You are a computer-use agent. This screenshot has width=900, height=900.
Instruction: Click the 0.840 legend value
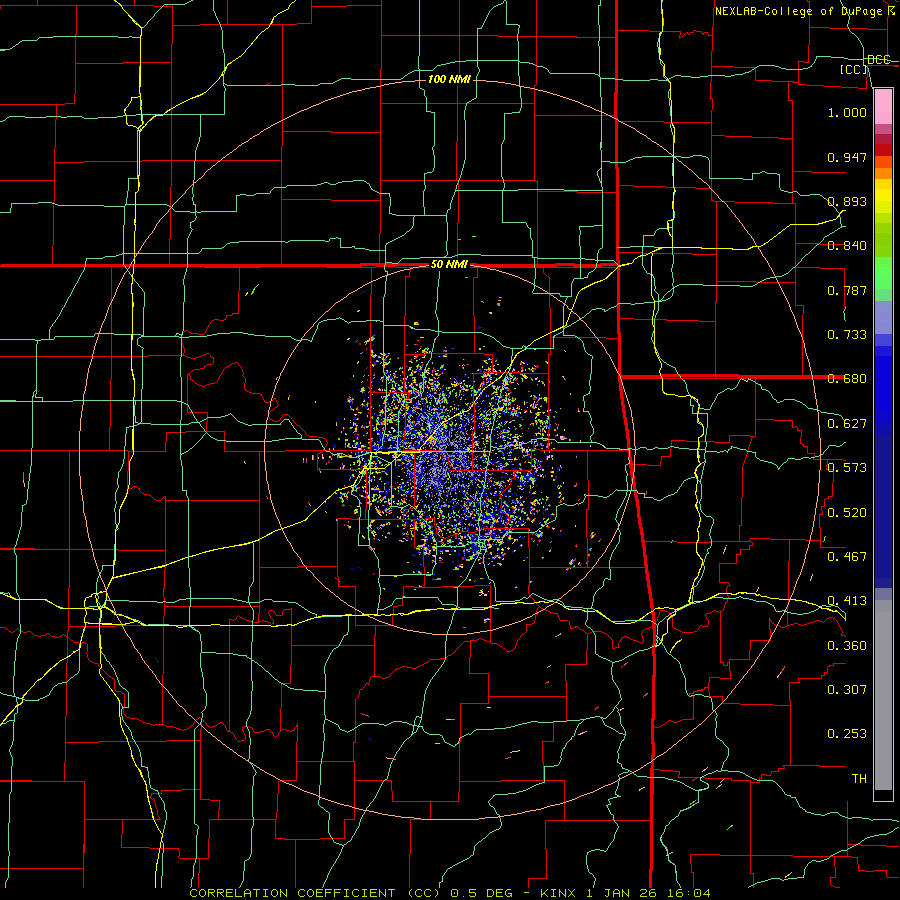pyautogui.click(x=847, y=246)
